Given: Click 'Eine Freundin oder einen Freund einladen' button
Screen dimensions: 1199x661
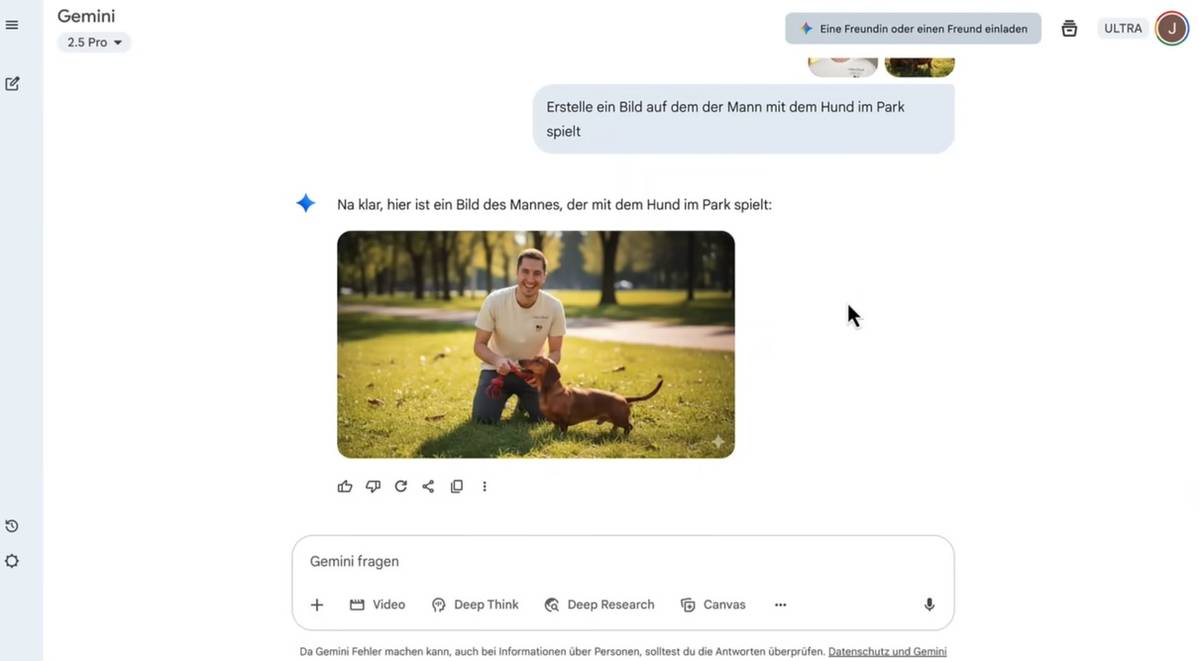Looking at the screenshot, I should click(x=913, y=29).
